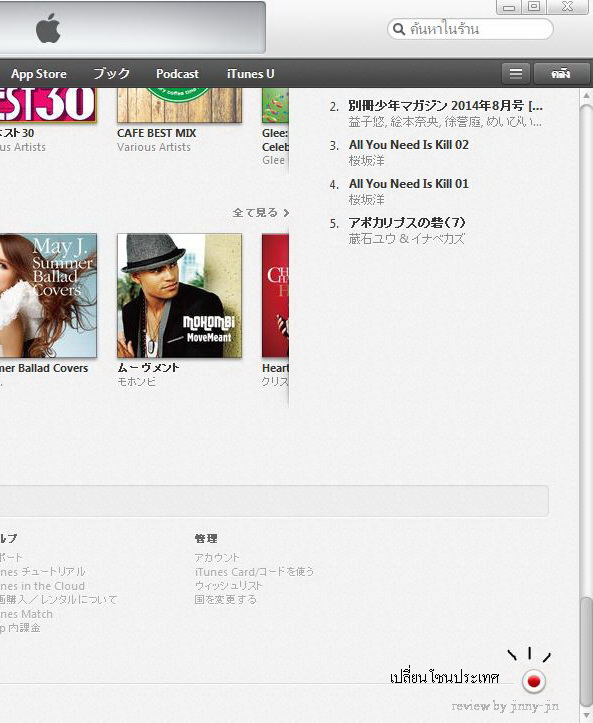
Task: Switch to the Podcast tab
Action: coord(177,74)
